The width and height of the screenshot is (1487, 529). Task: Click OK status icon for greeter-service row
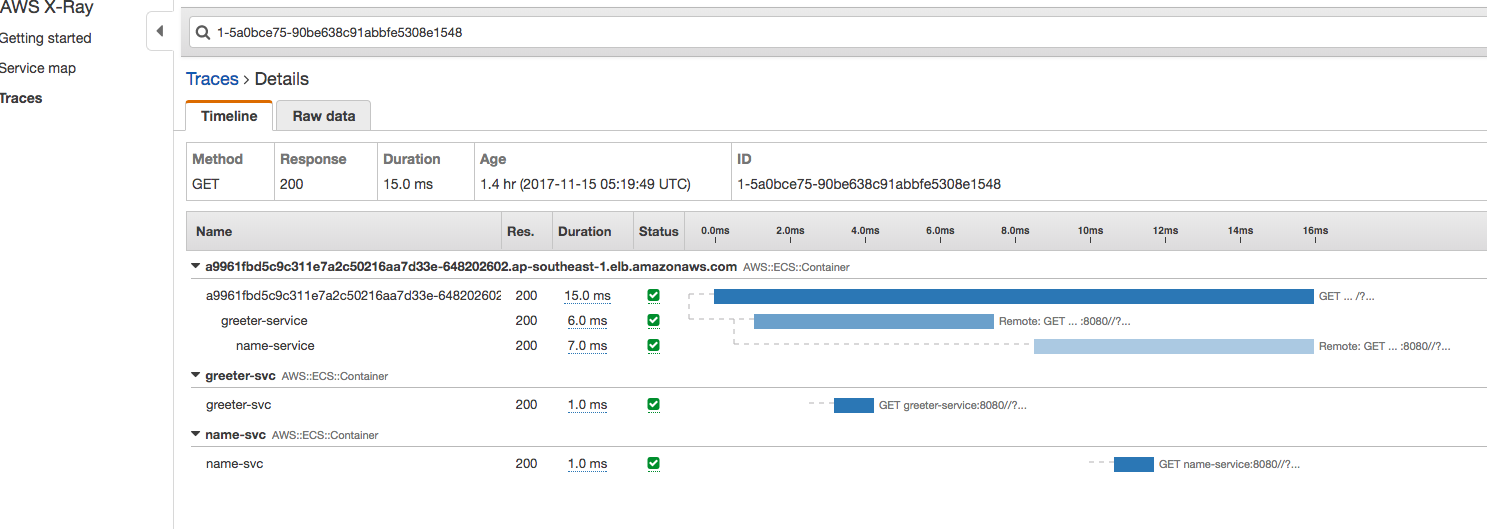click(654, 321)
